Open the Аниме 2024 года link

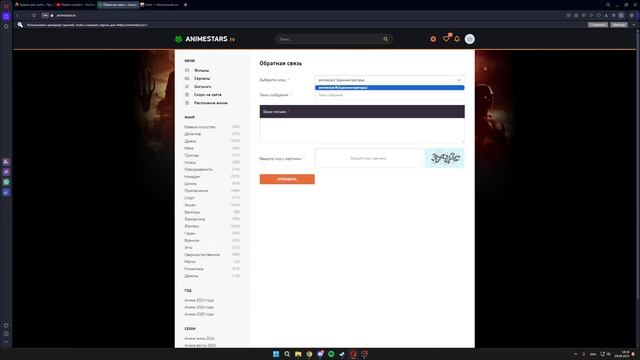[x=199, y=307]
